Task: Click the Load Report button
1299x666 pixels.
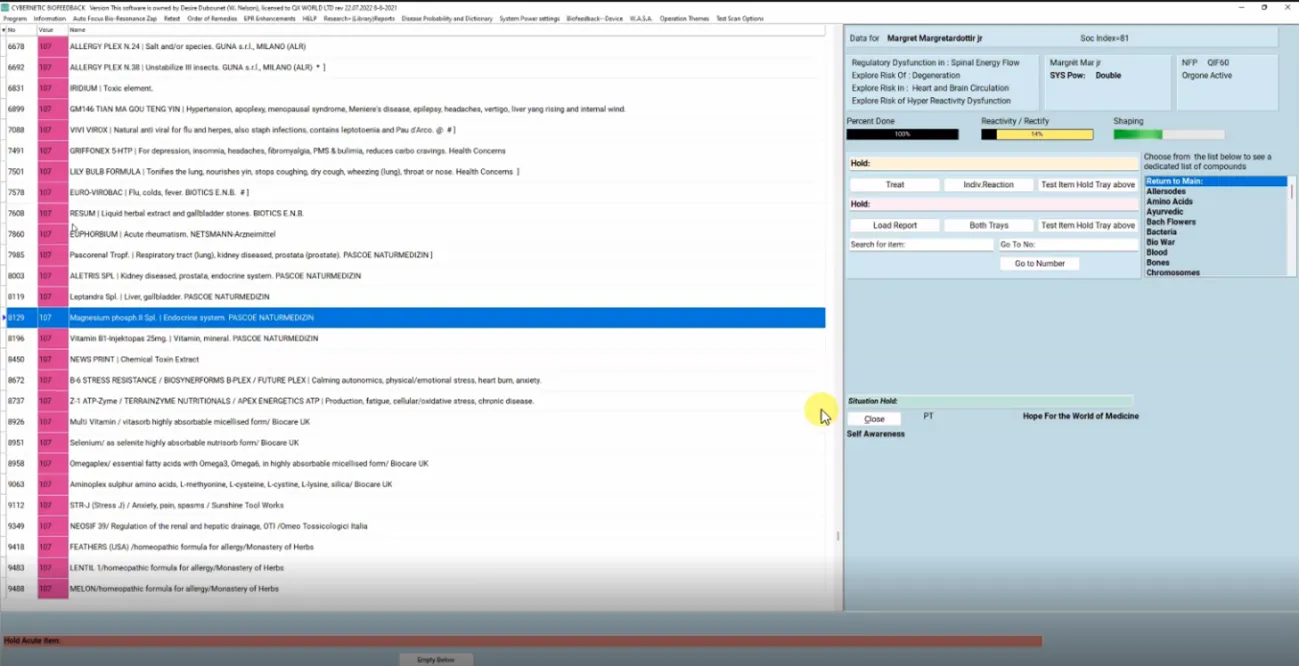Action: (894, 226)
